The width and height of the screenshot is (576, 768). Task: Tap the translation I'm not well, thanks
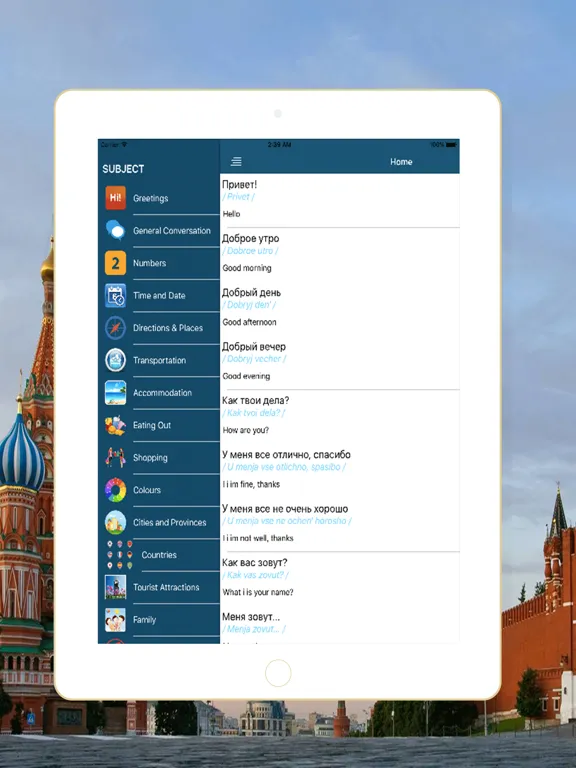click(x=258, y=538)
